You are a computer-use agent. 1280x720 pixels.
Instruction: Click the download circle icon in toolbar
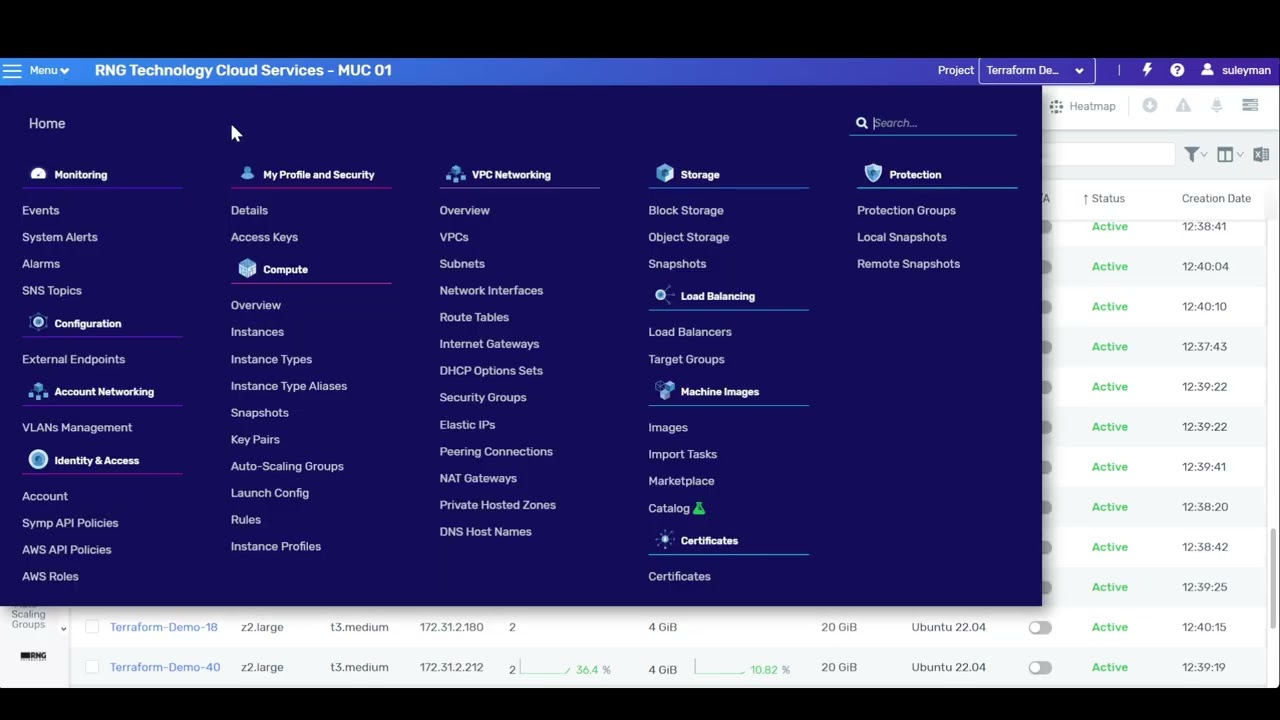pyautogui.click(x=1150, y=105)
